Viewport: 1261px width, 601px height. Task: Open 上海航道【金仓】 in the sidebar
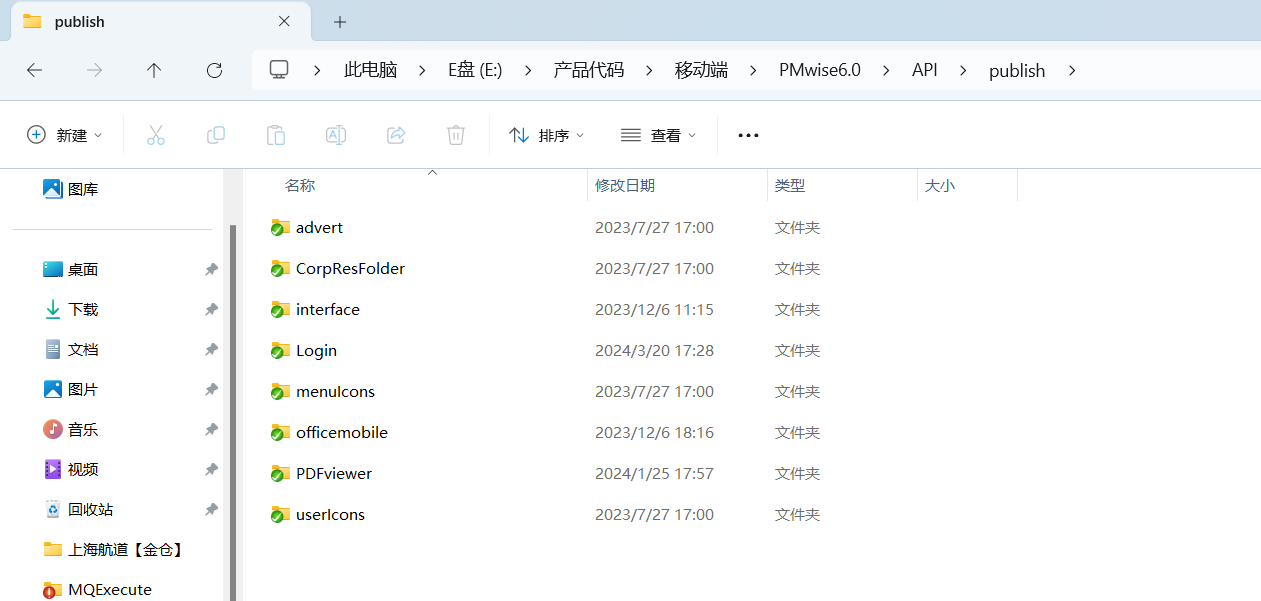(115, 549)
